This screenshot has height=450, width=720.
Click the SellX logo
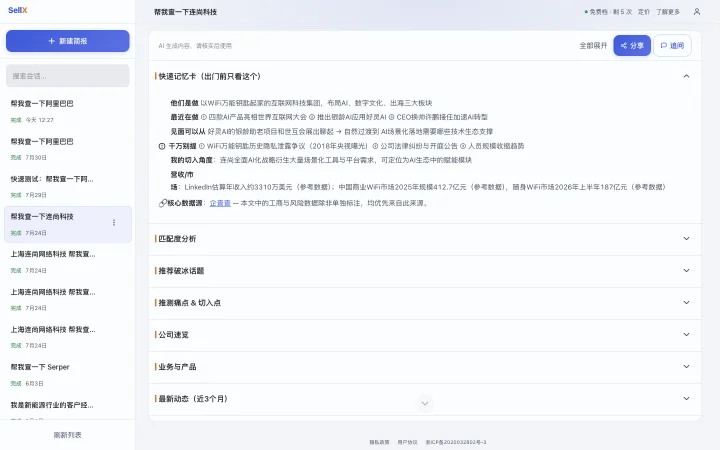point(17,10)
